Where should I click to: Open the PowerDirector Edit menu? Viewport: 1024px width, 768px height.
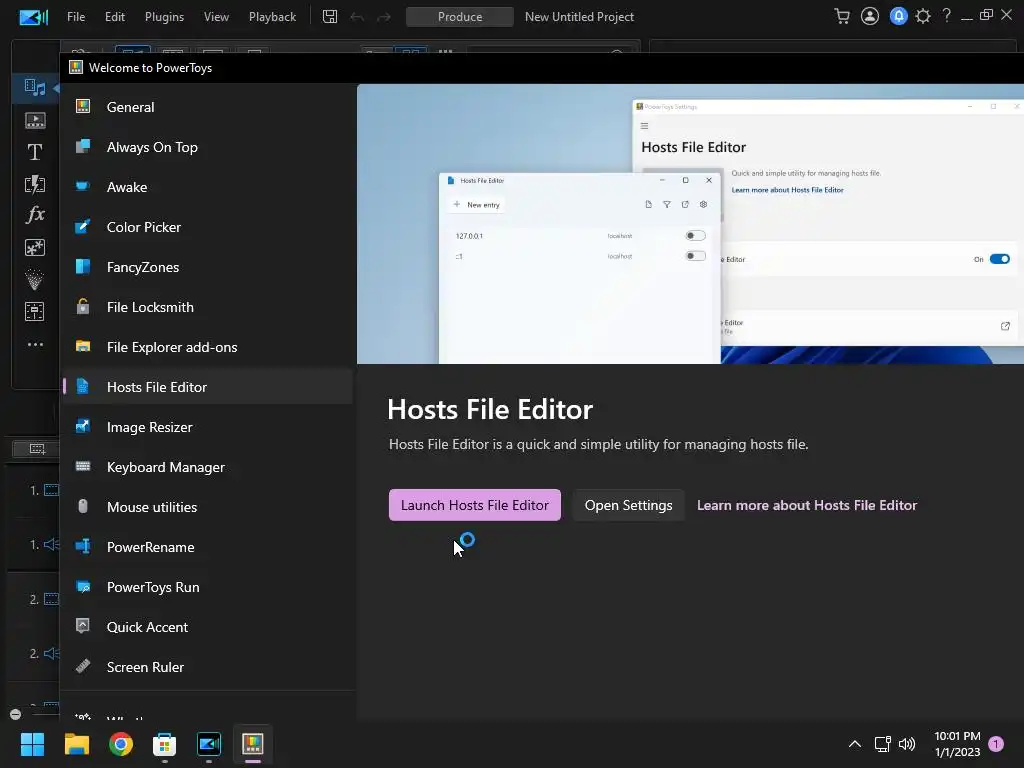(114, 17)
